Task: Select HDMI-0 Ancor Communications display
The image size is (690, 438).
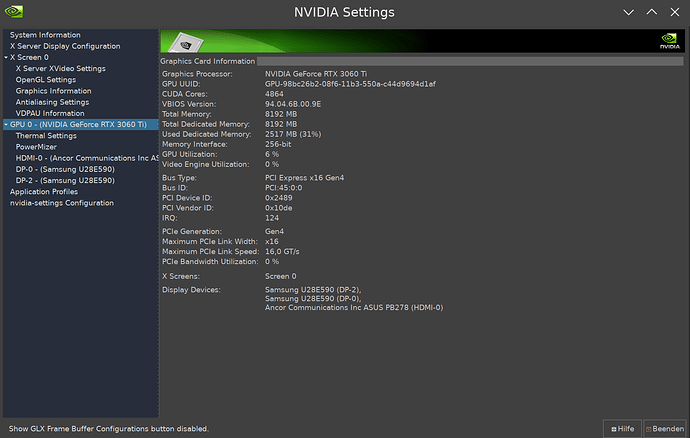Action: (x=87, y=158)
